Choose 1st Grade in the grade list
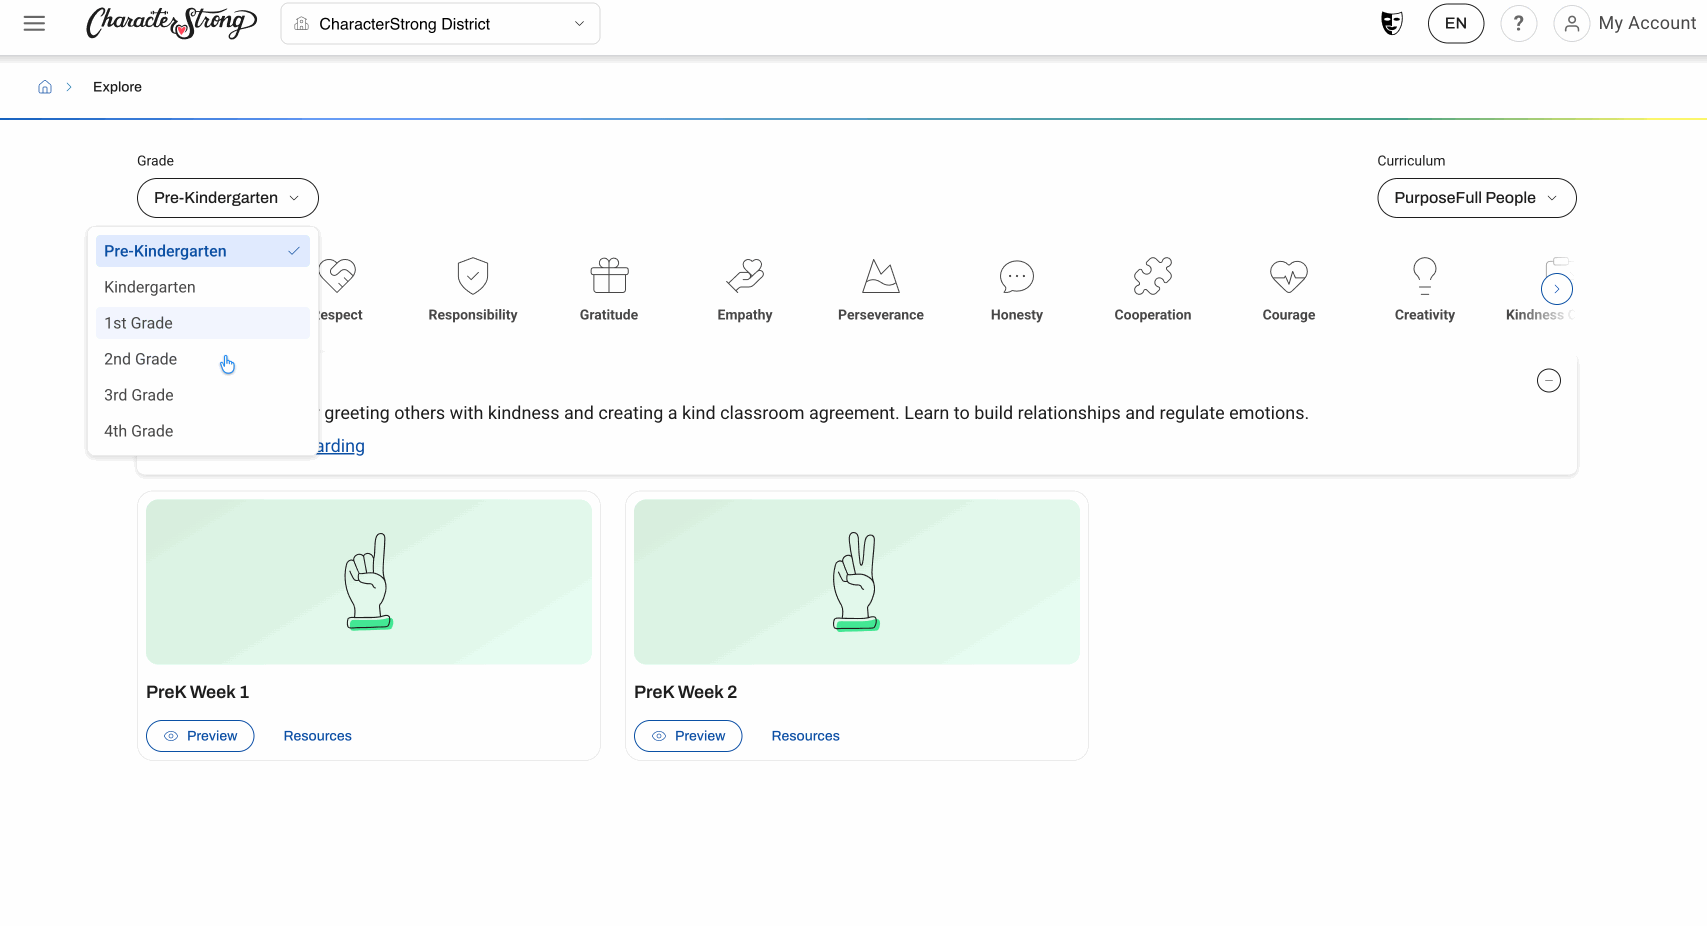Image resolution: width=1707 pixels, height=926 pixels. tap(203, 323)
